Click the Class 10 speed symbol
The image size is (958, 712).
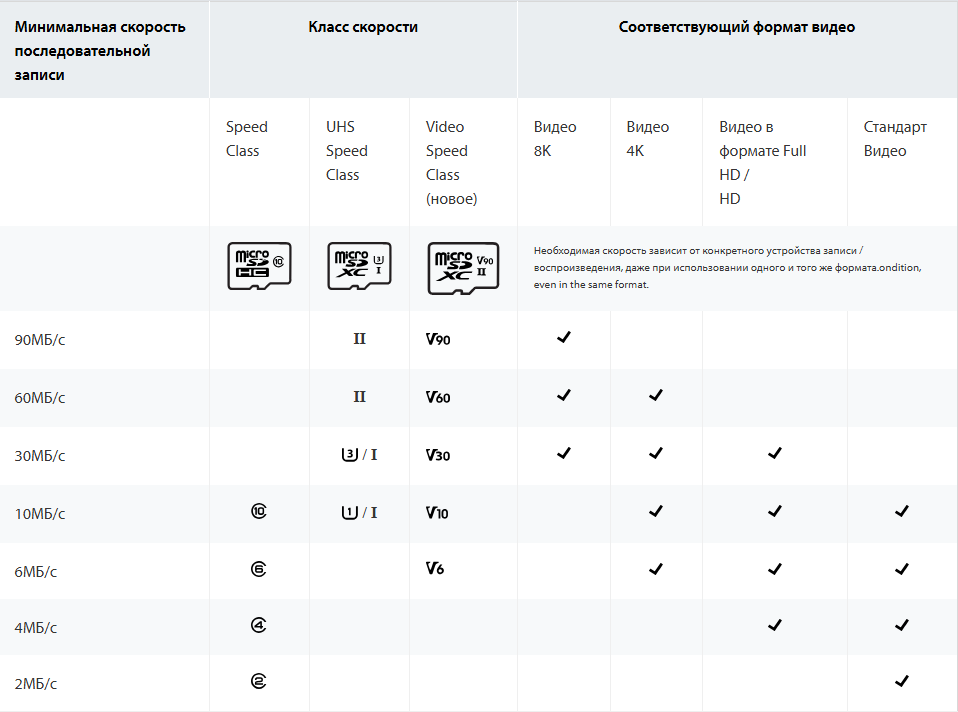[259, 512]
